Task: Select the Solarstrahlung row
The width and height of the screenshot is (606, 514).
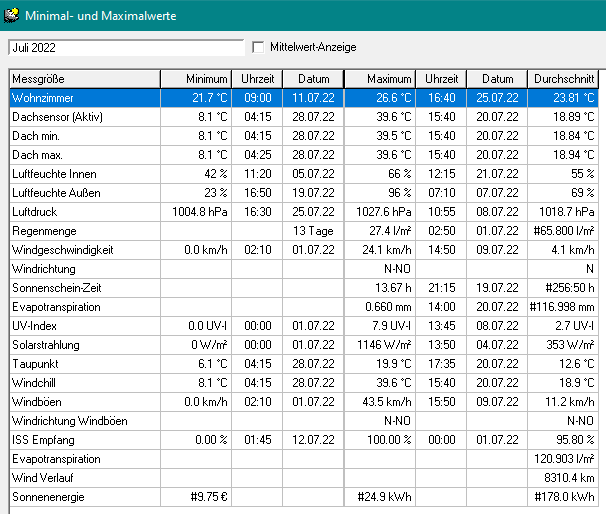Action: 84,345
